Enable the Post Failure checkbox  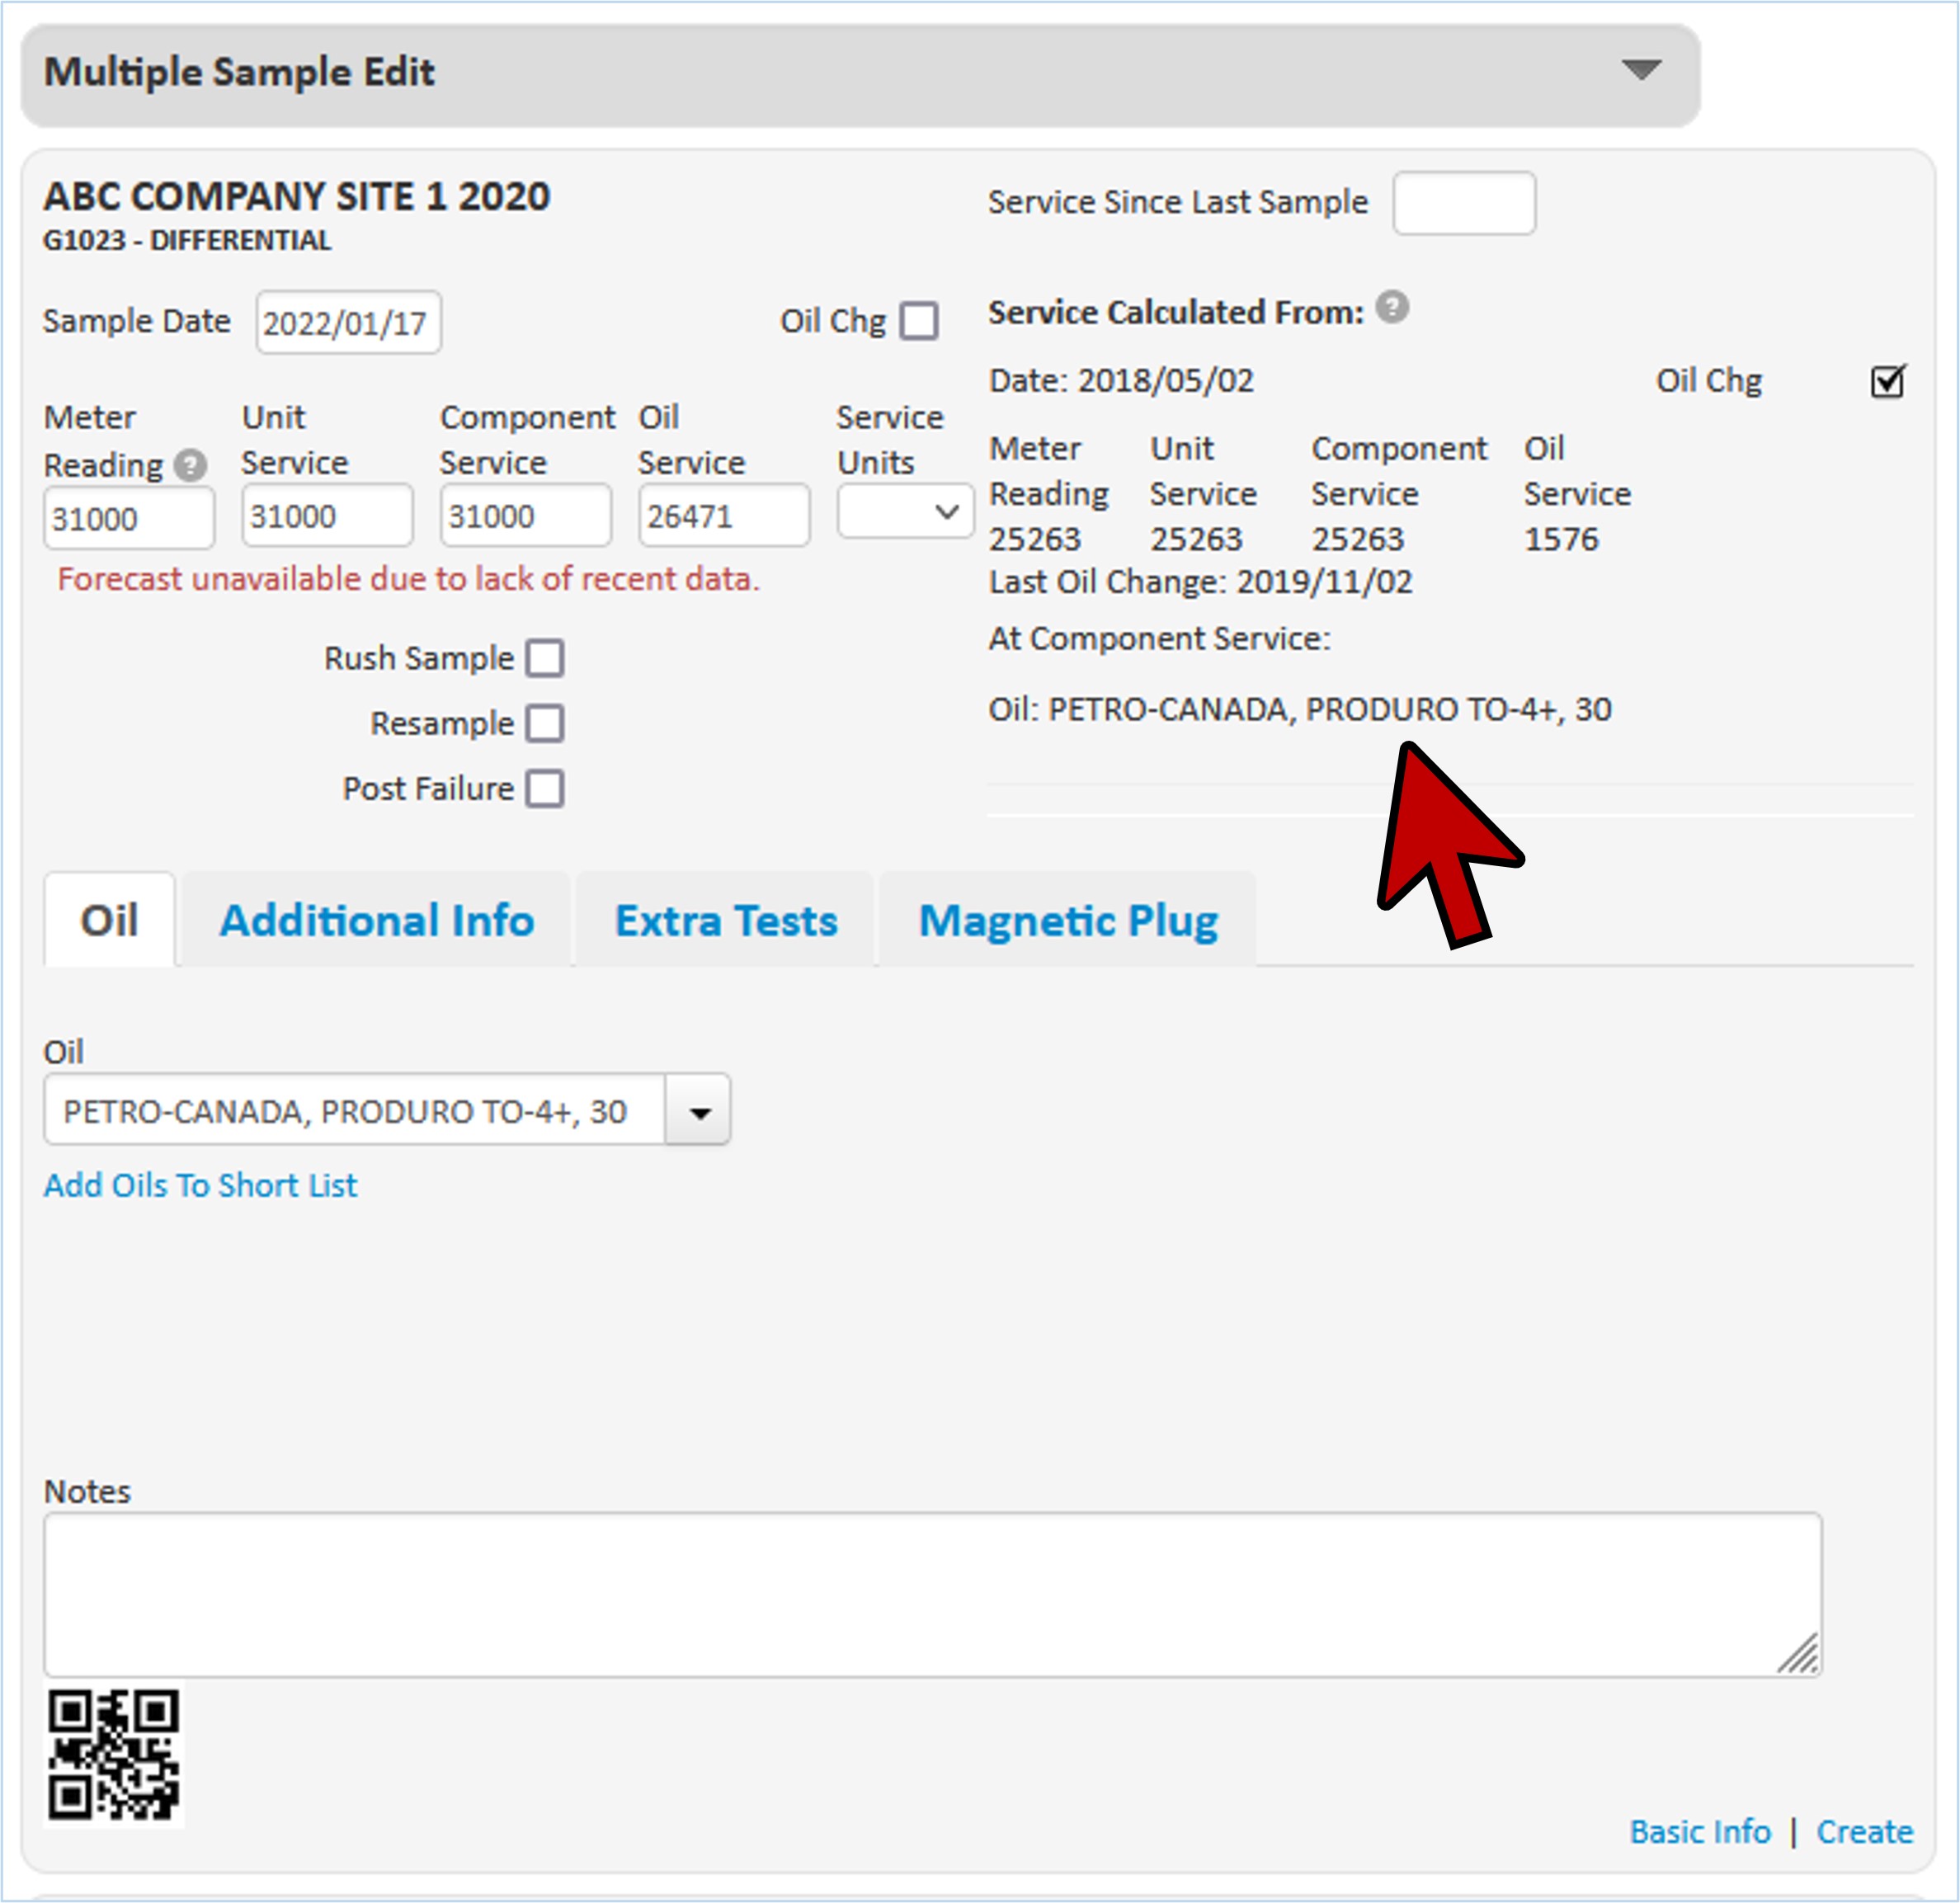tap(545, 789)
